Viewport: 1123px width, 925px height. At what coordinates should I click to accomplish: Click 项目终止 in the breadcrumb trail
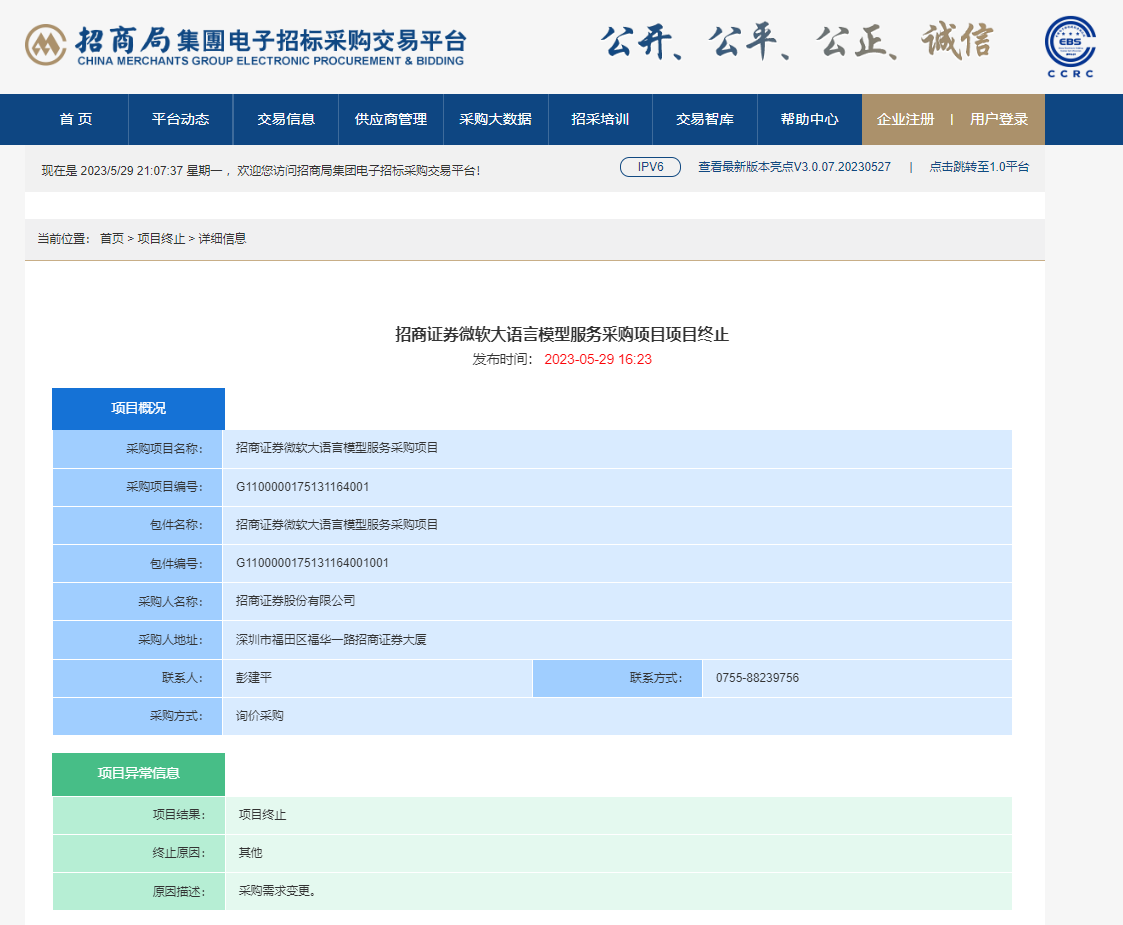tap(160, 239)
